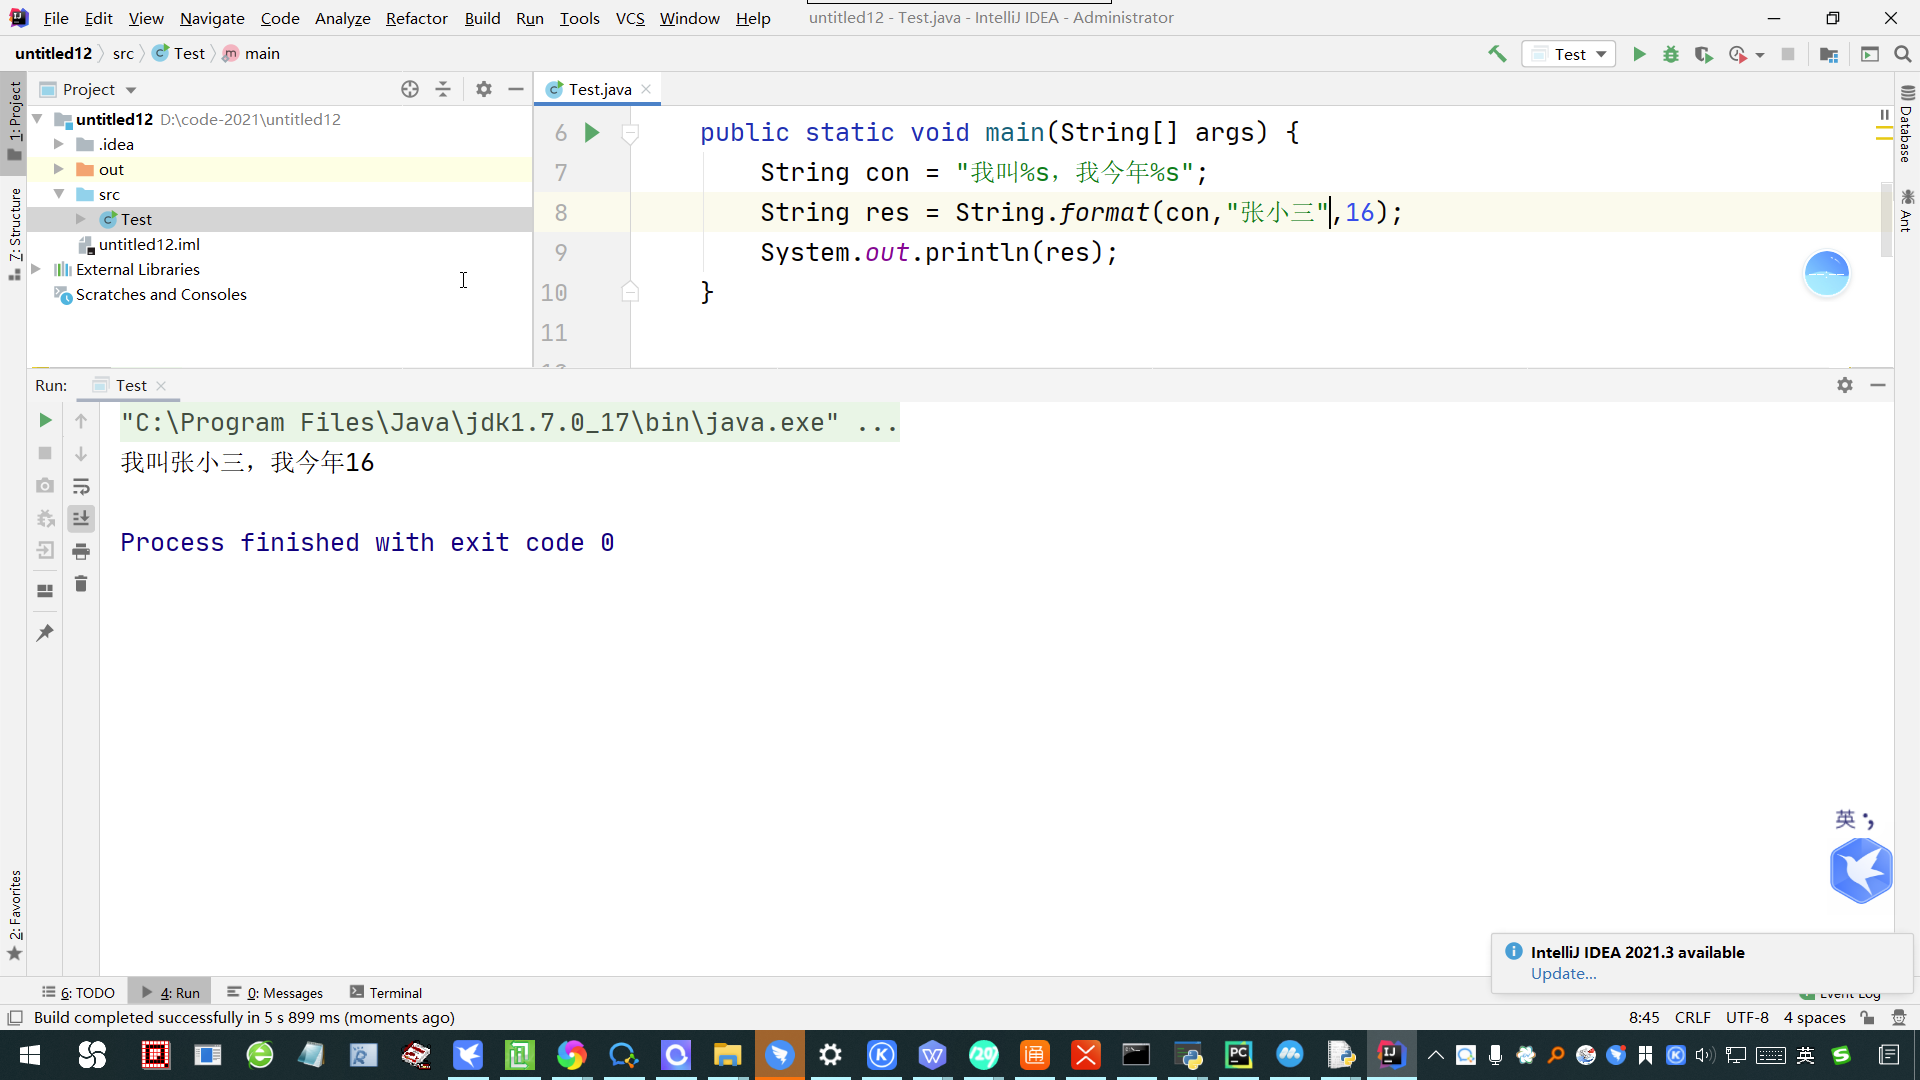1920x1080 pixels.
Task: Expand the out folder in the Project tree
Action: point(59,169)
